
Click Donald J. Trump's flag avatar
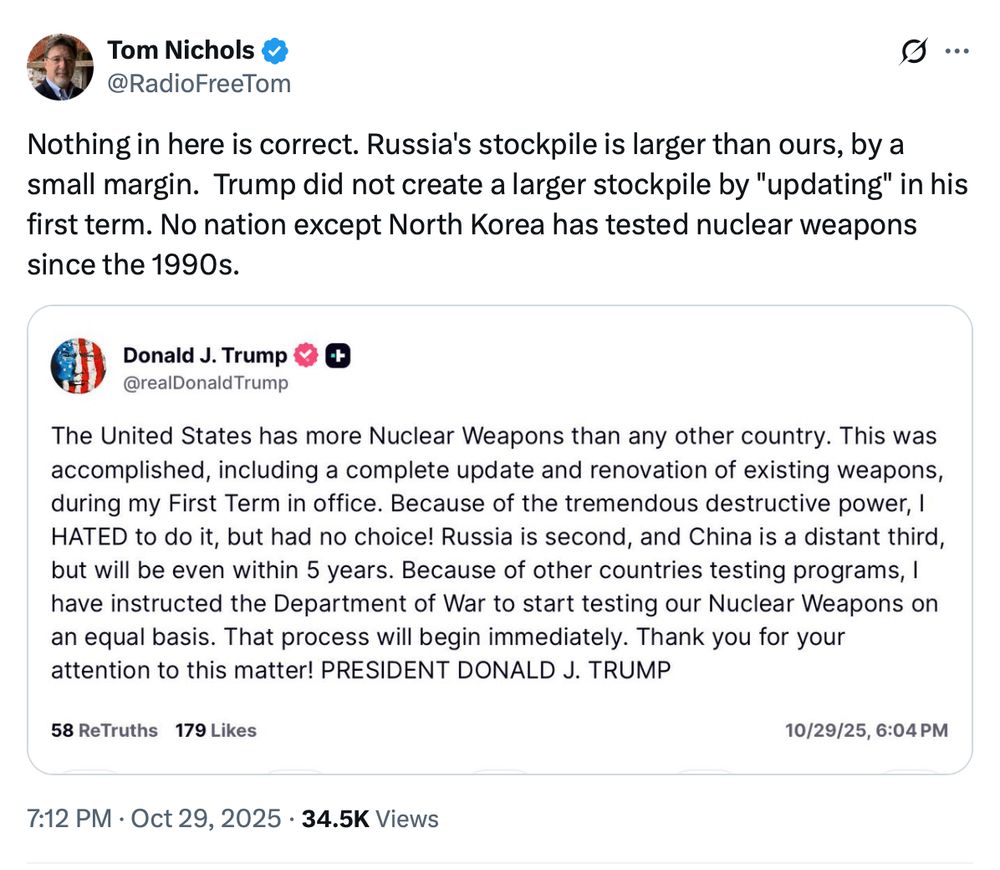(78, 366)
